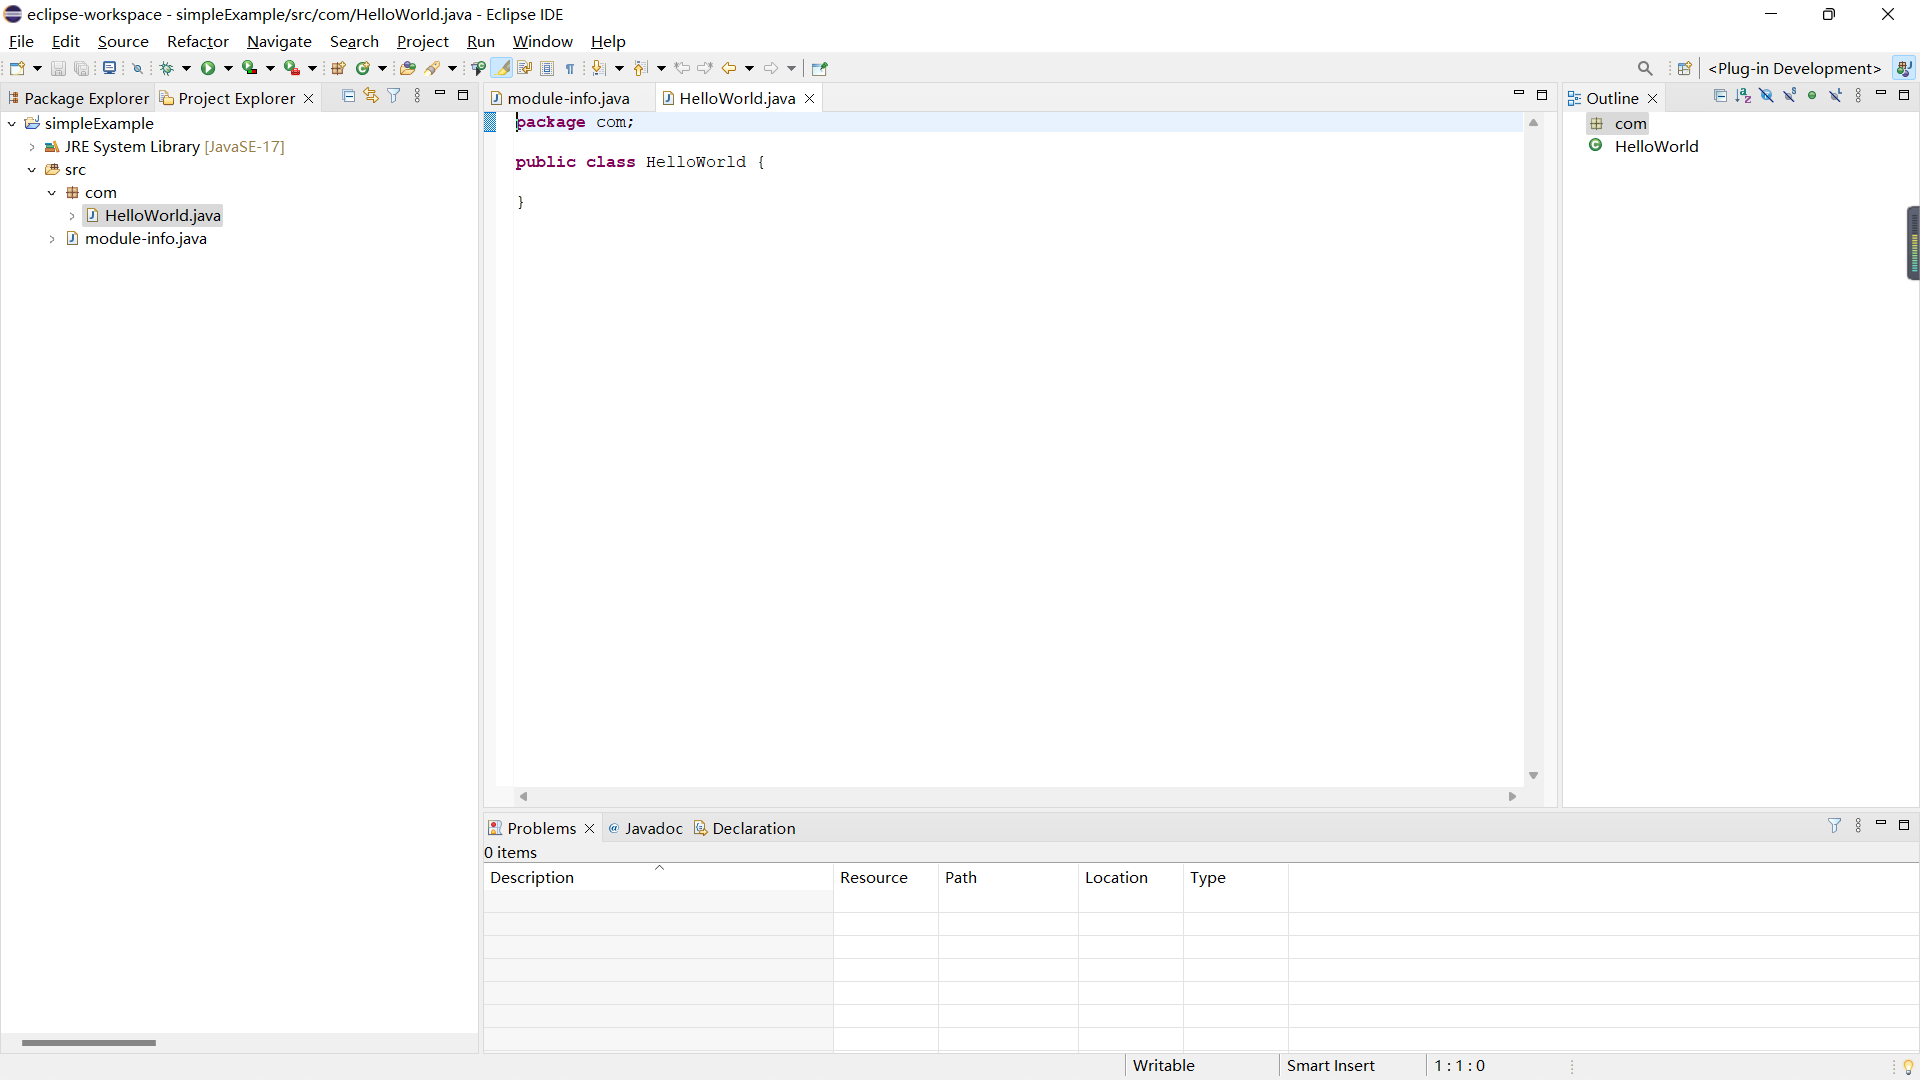Open the Refactor menu
The width and height of the screenshot is (1920, 1080).
click(197, 41)
